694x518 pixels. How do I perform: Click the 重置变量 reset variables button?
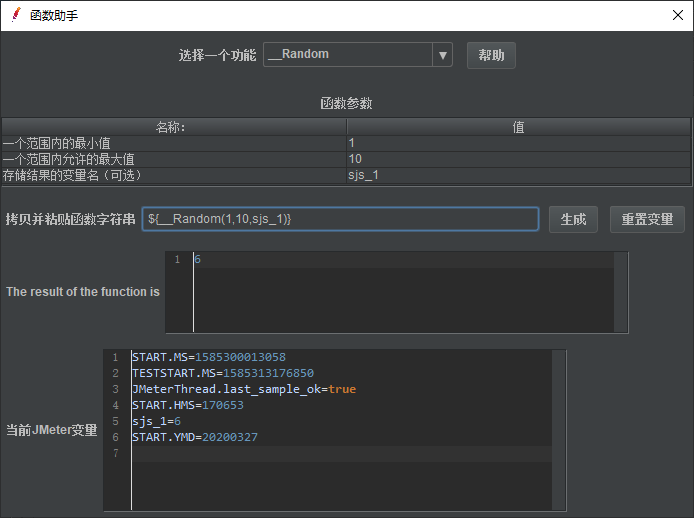point(647,219)
